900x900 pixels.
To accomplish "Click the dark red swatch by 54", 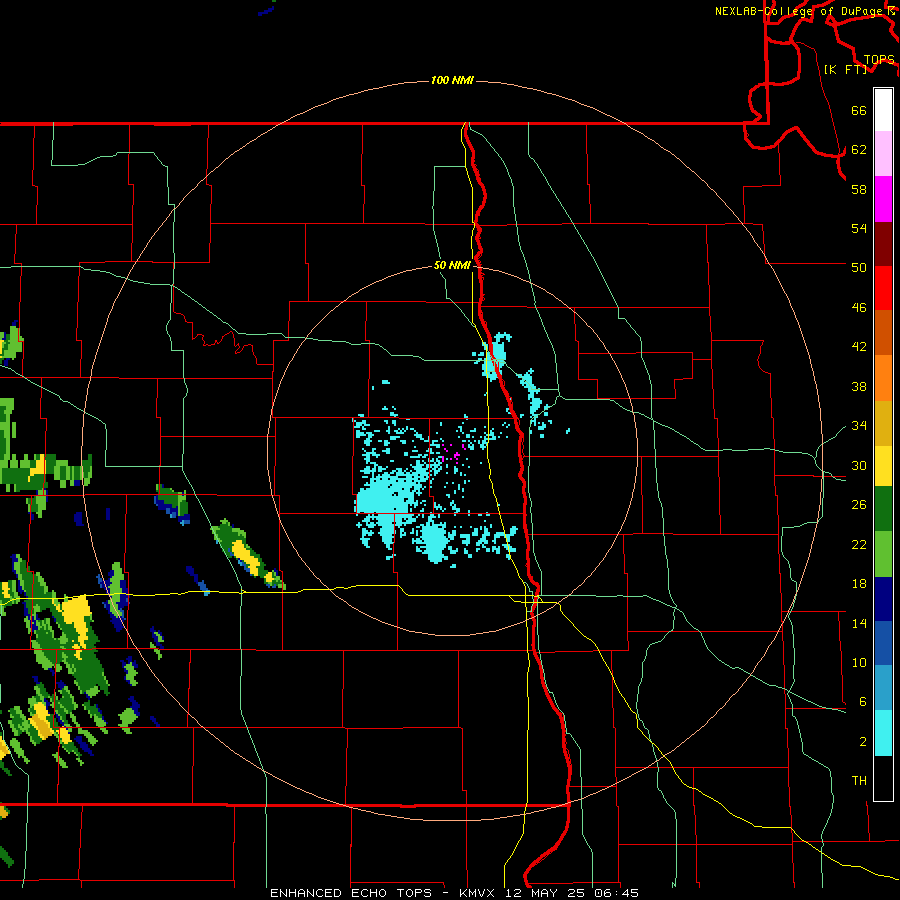I will pos(883,244).
